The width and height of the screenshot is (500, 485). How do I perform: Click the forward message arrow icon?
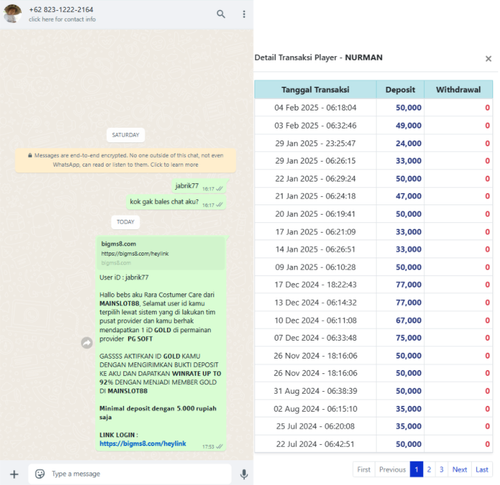87,343
